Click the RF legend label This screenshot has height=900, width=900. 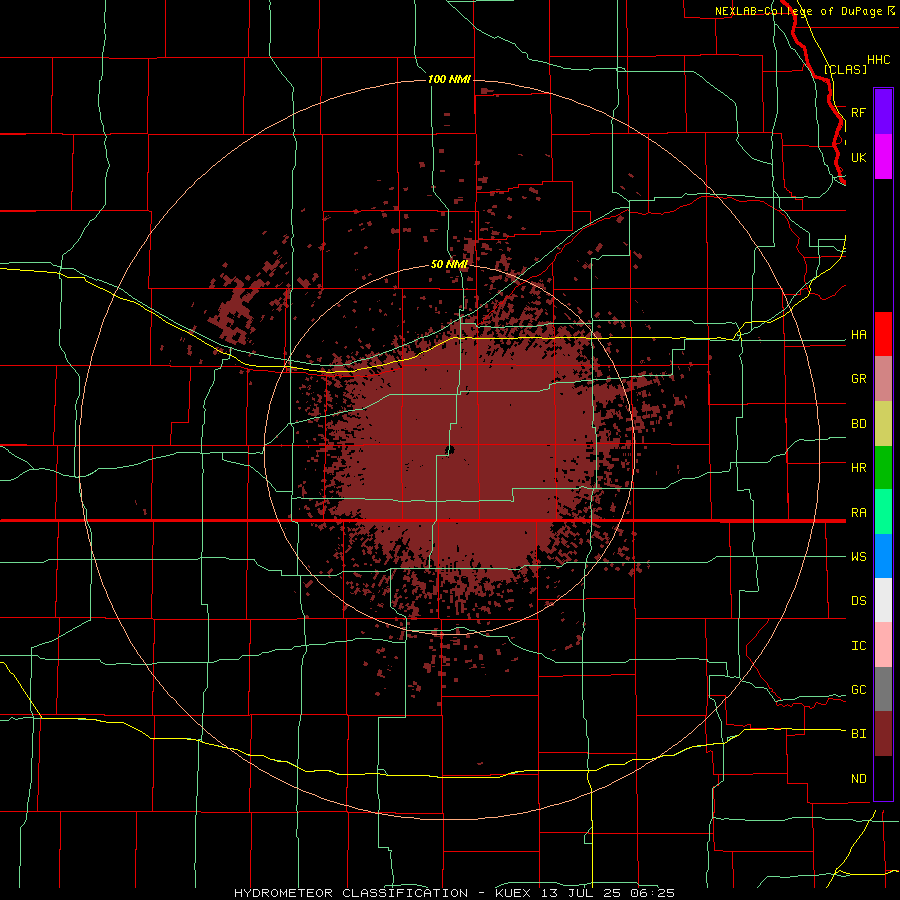[858, 112]
